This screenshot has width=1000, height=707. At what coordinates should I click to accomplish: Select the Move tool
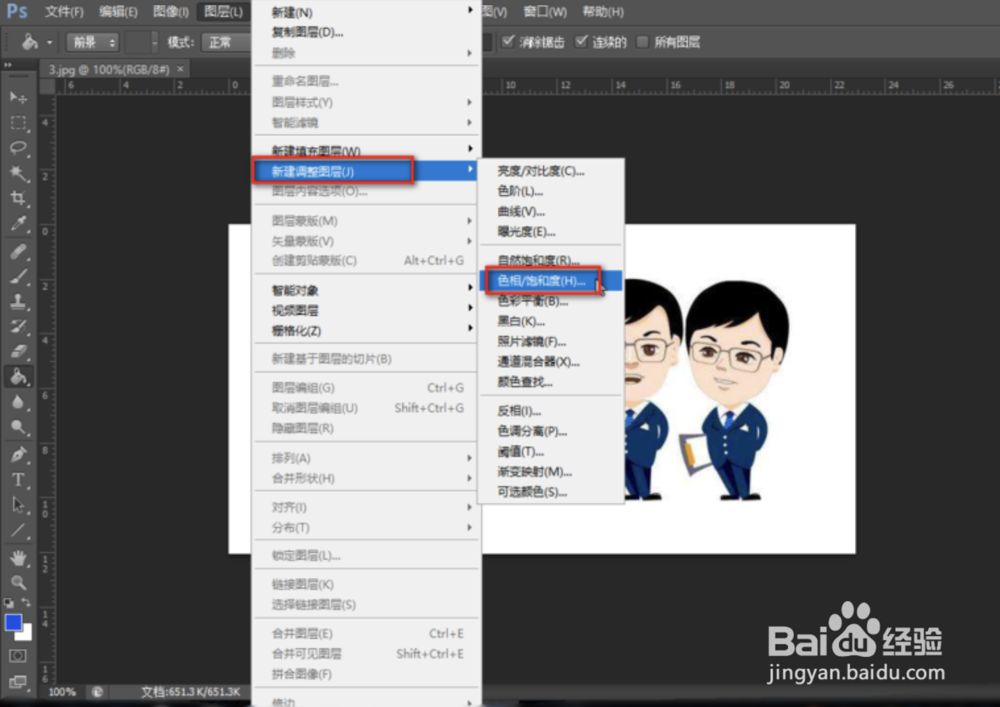(18, 97)
